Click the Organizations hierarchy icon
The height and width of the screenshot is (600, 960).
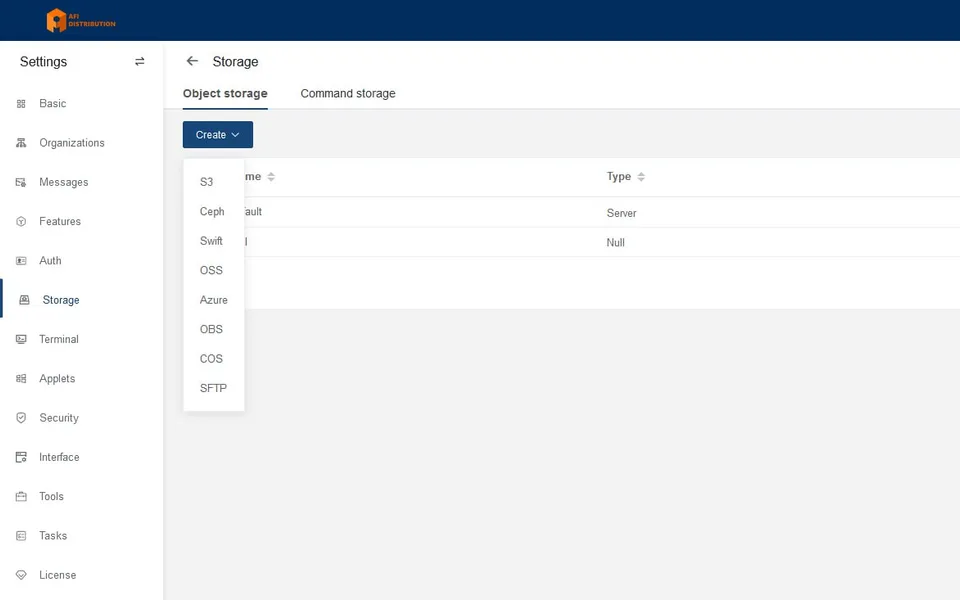[21, 143]
